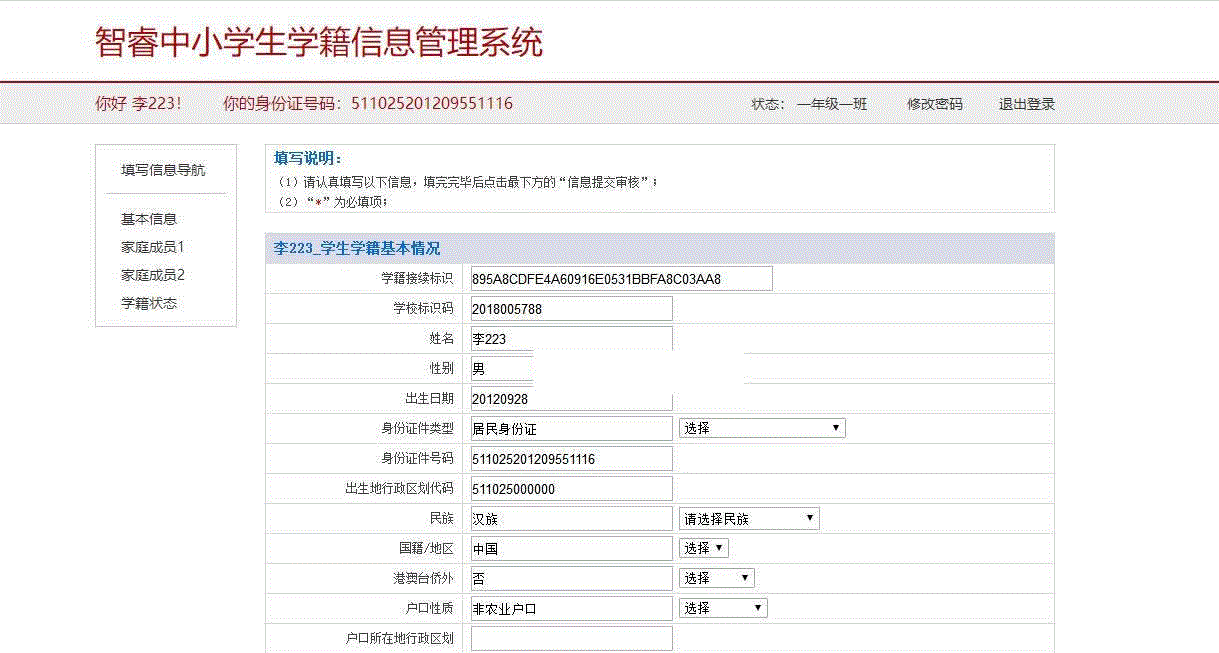Viewport: 1219px width, 653px height.
Task: Click the 学籍接续标识 text field
Action: pos(620,279)
